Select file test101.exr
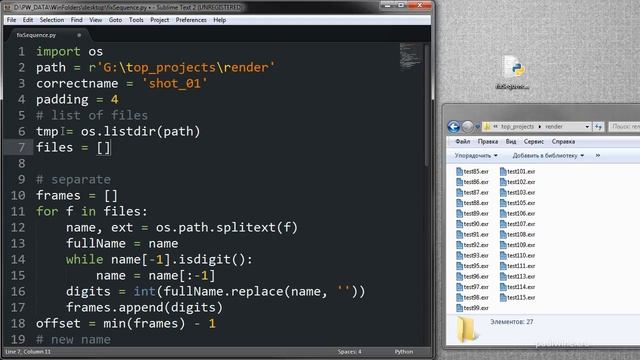 pyautogui.click(x=518, y=171)
